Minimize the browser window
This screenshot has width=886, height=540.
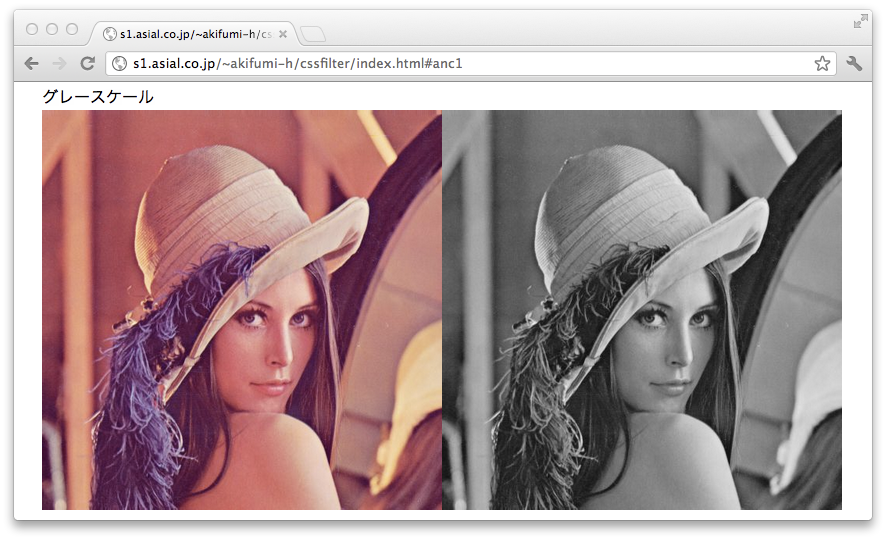(x=52, y=29)
